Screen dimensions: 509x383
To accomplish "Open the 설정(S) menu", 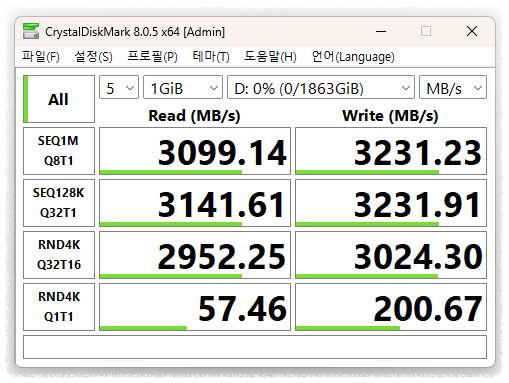I will click(93, 56).
